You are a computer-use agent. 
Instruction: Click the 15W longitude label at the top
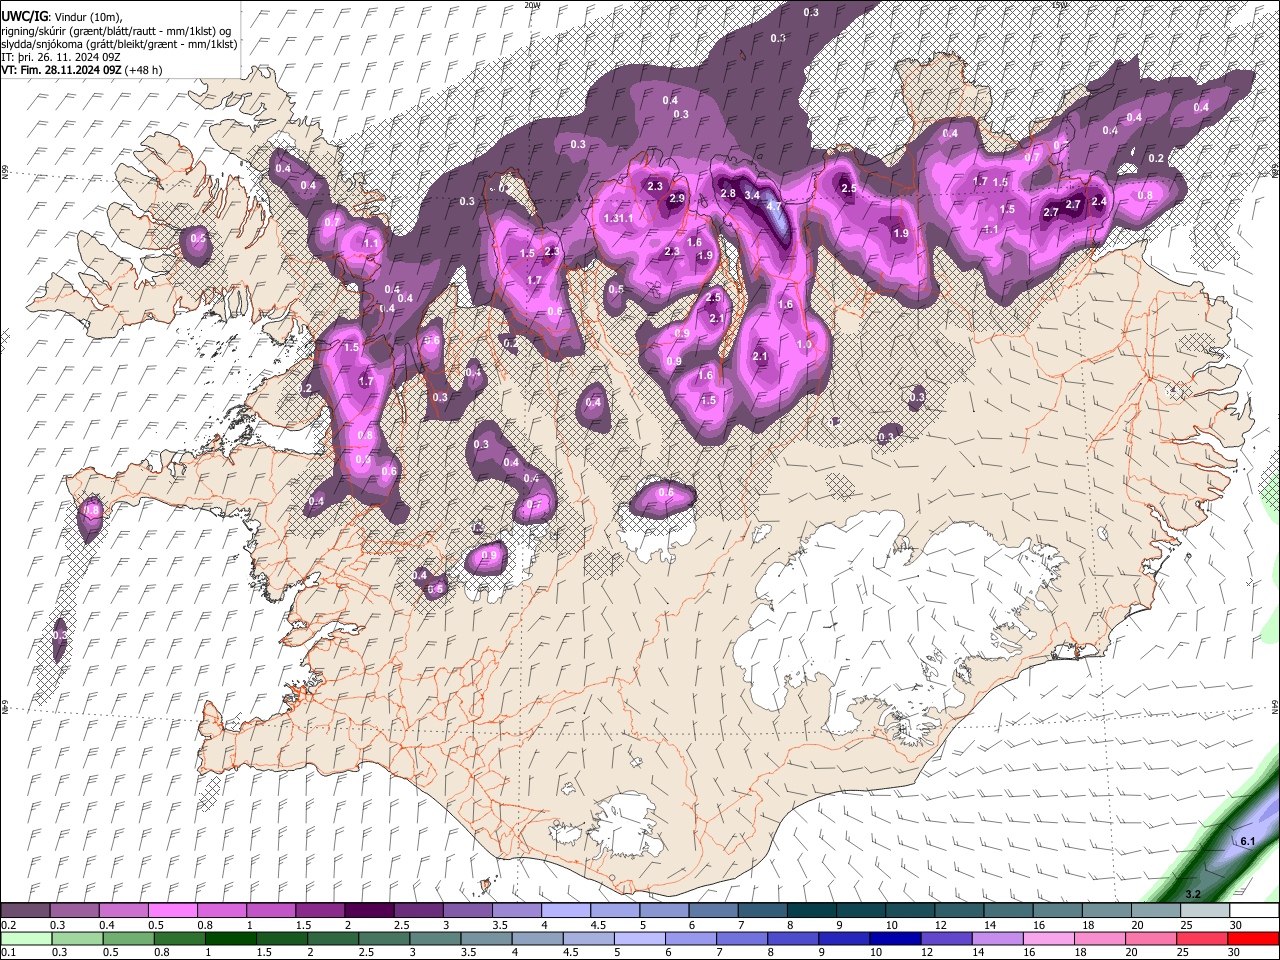point(1061,4)
